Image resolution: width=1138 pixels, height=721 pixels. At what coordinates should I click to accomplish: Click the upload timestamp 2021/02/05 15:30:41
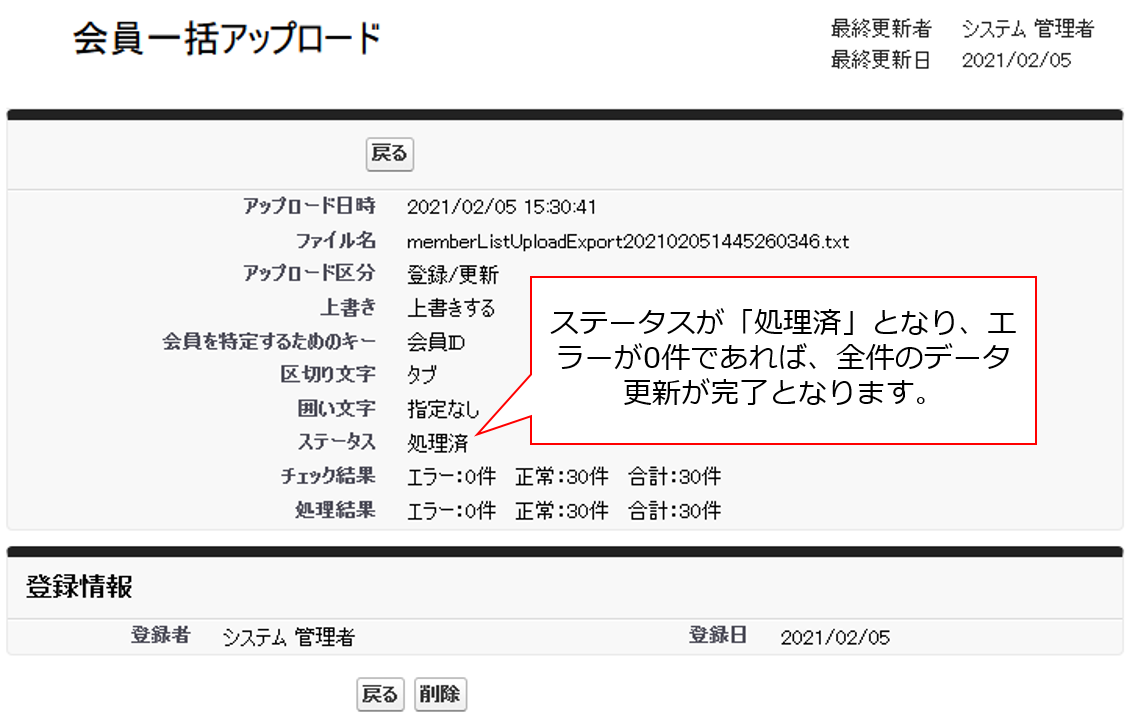501,208
